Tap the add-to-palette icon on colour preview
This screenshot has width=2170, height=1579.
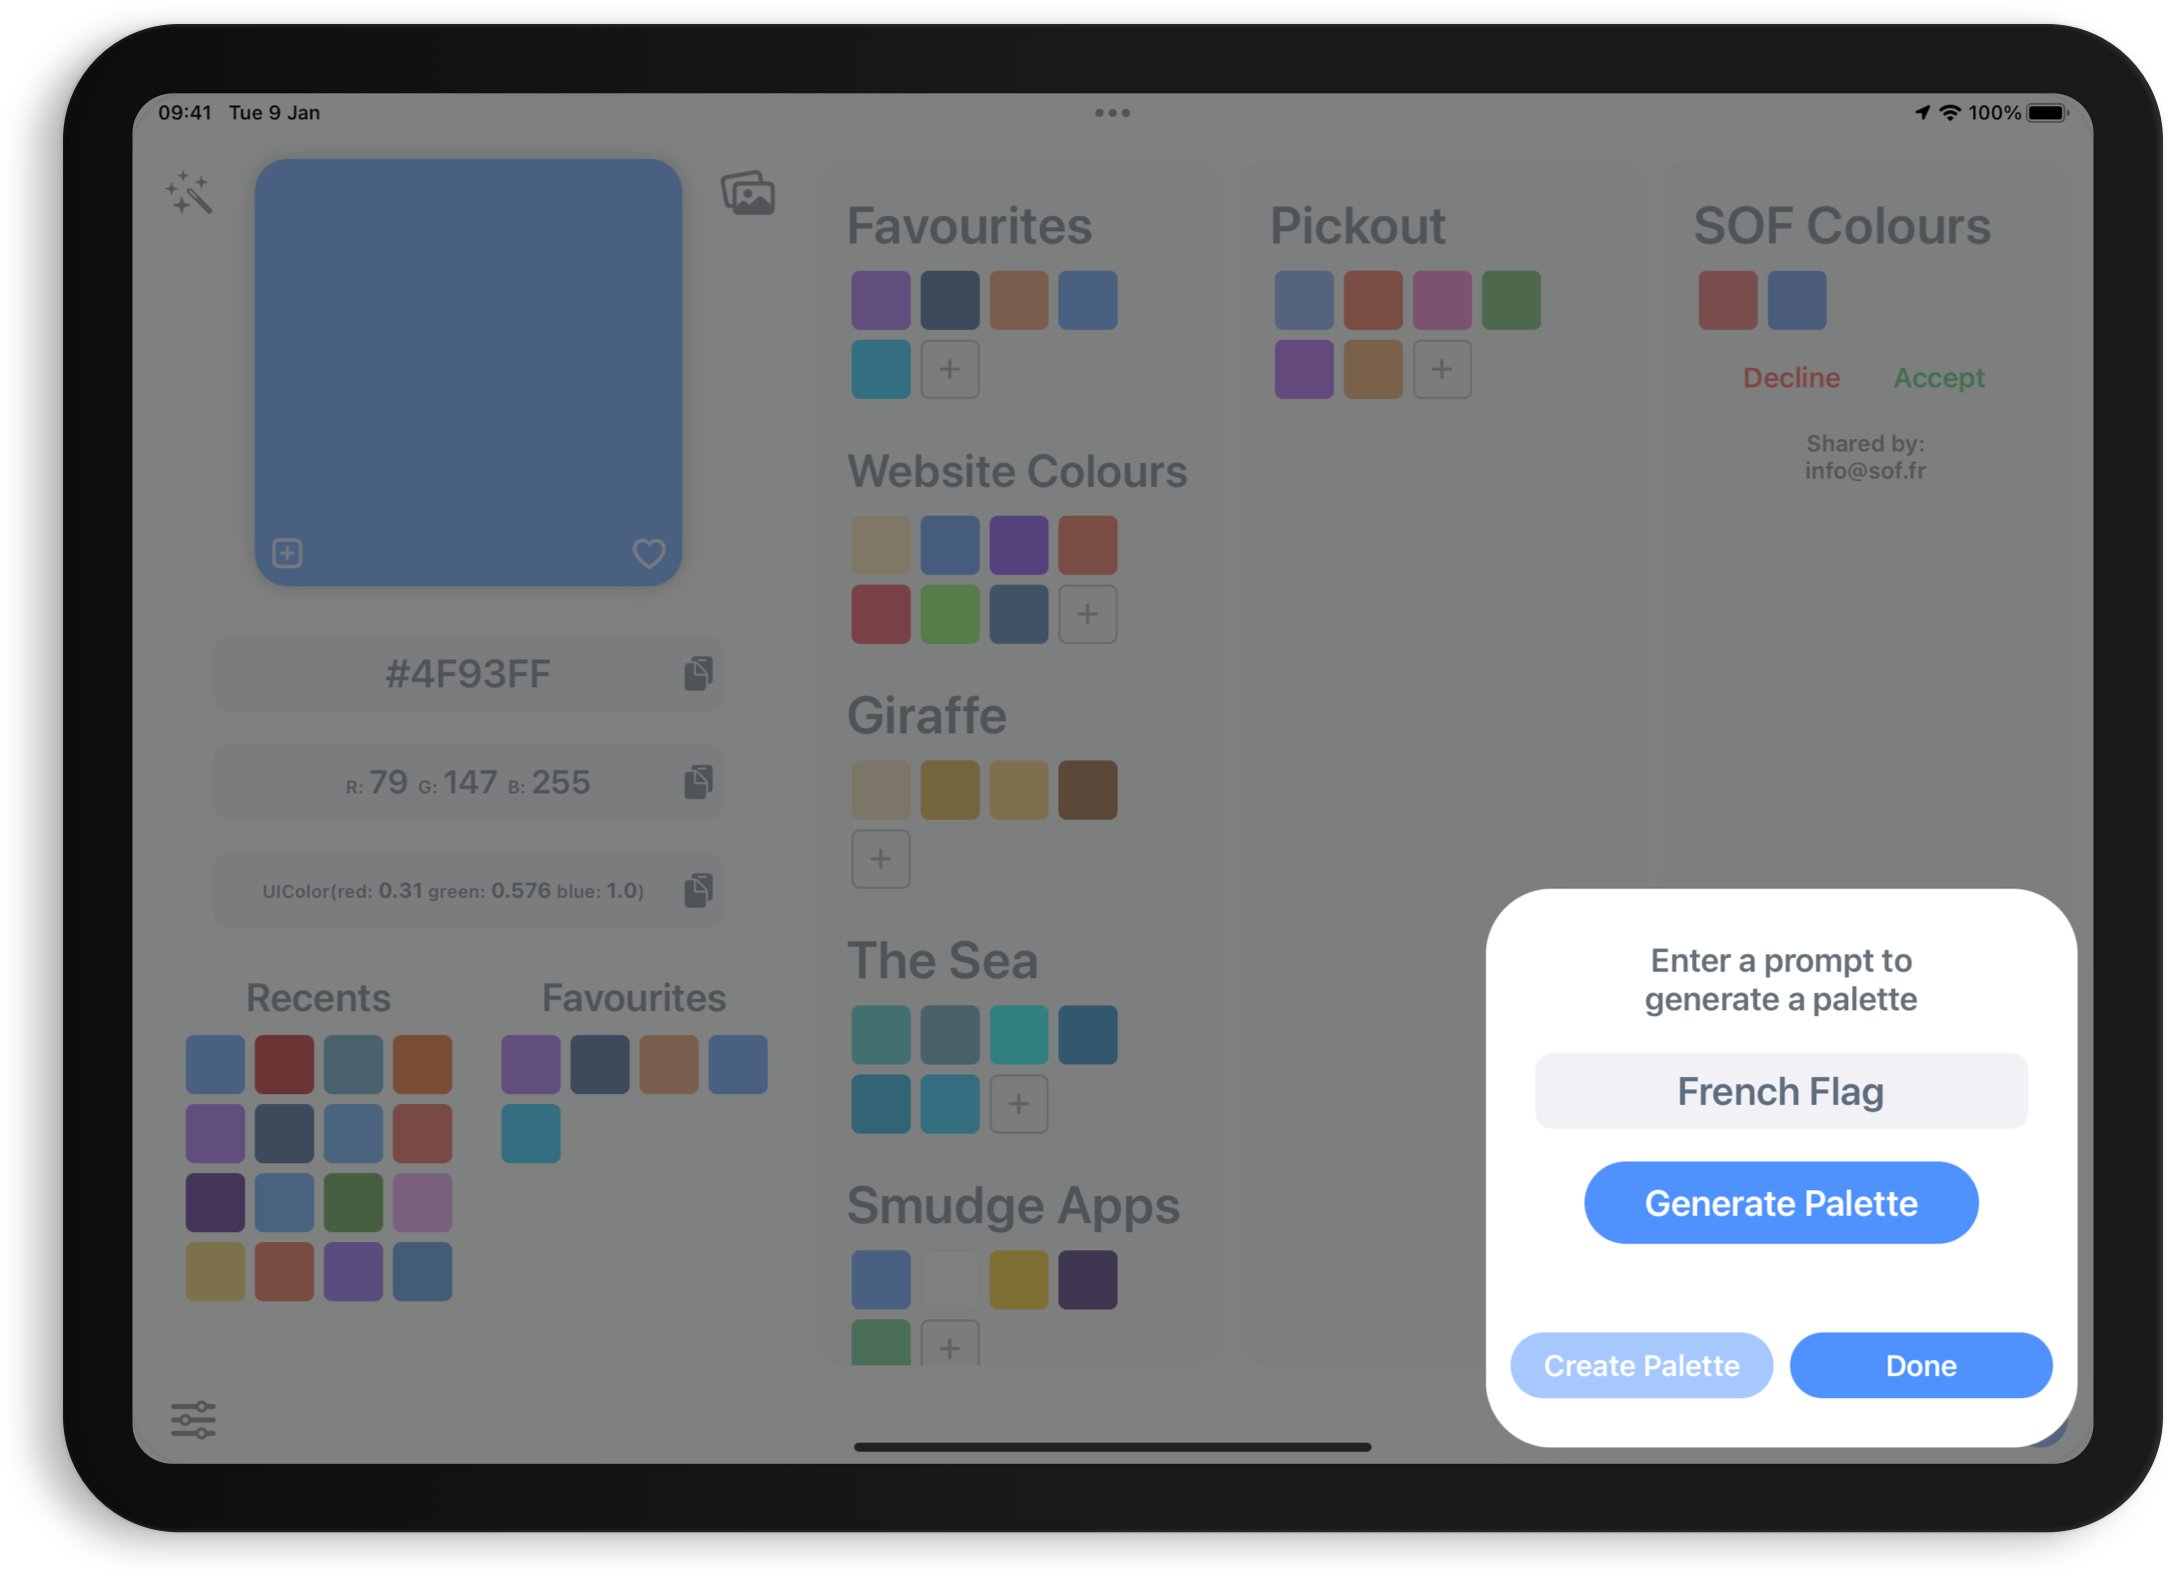[287, 553]
